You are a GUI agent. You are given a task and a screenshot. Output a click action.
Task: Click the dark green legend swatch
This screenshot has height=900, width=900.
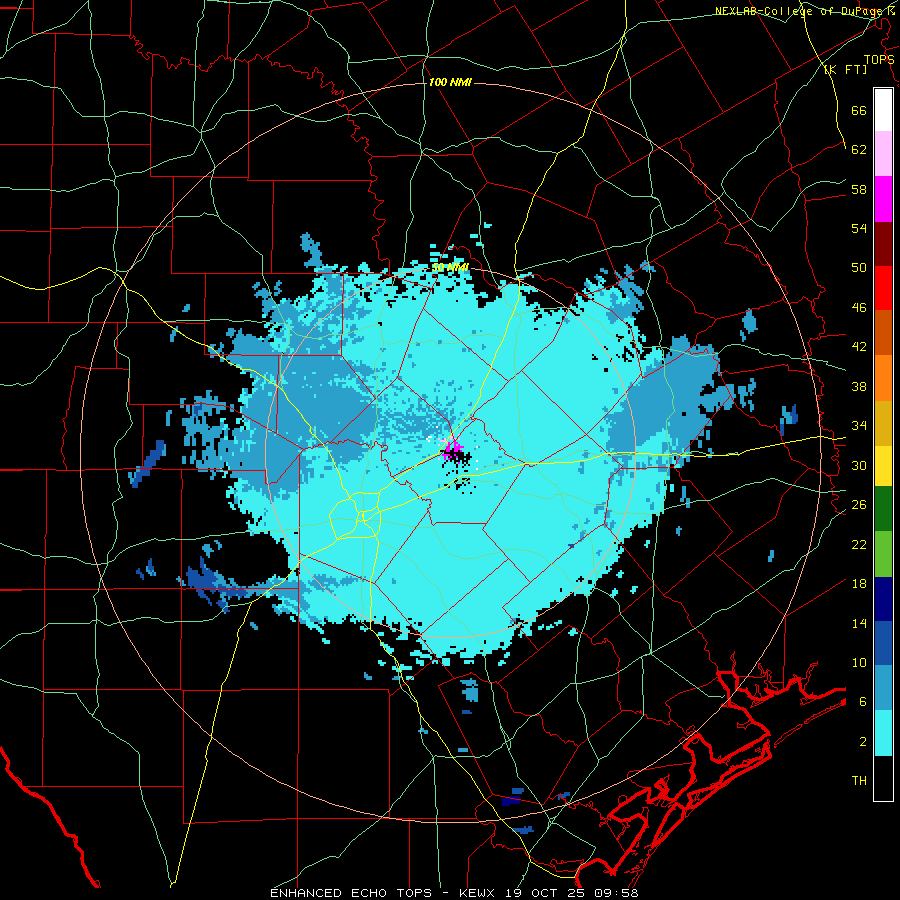[883, 509]
